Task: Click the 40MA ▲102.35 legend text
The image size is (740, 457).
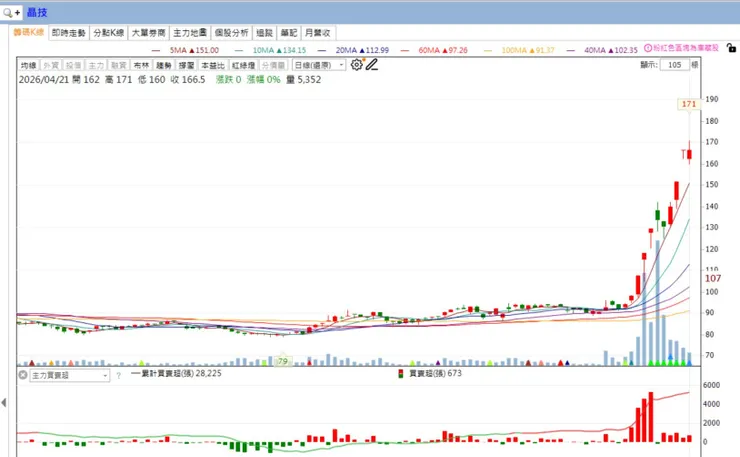Action: point(611,50)
